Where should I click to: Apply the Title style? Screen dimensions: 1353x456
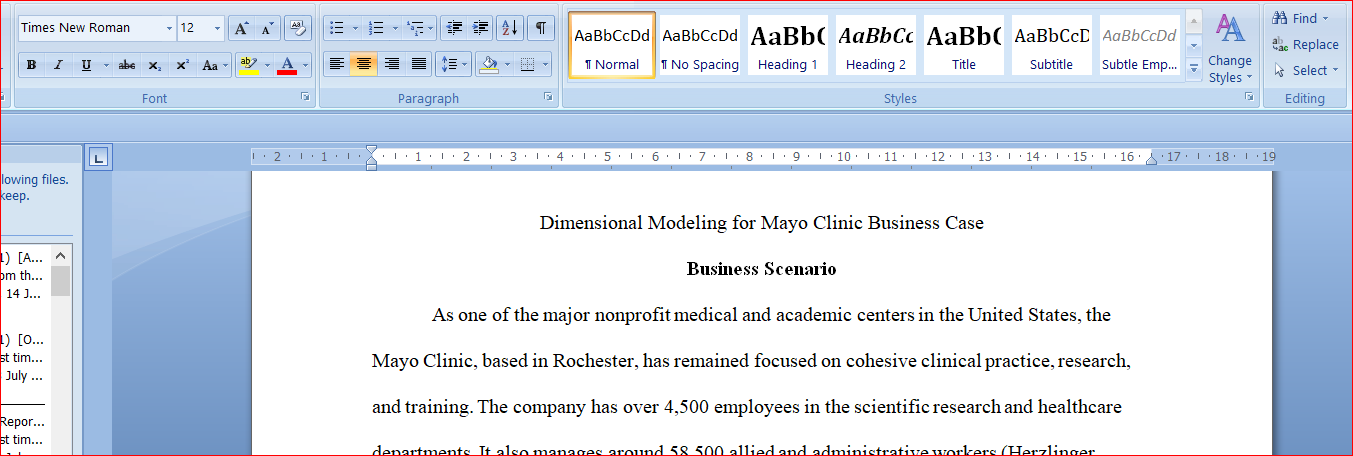pos(964,45)
